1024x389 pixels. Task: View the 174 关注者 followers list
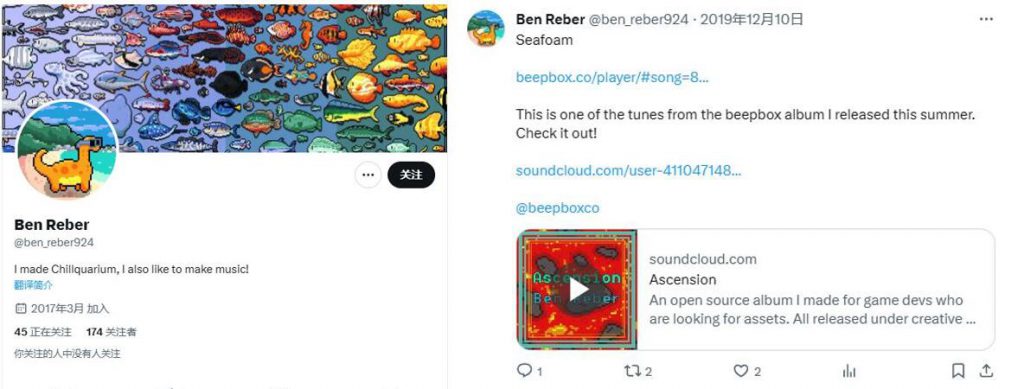tap(111, 332)
